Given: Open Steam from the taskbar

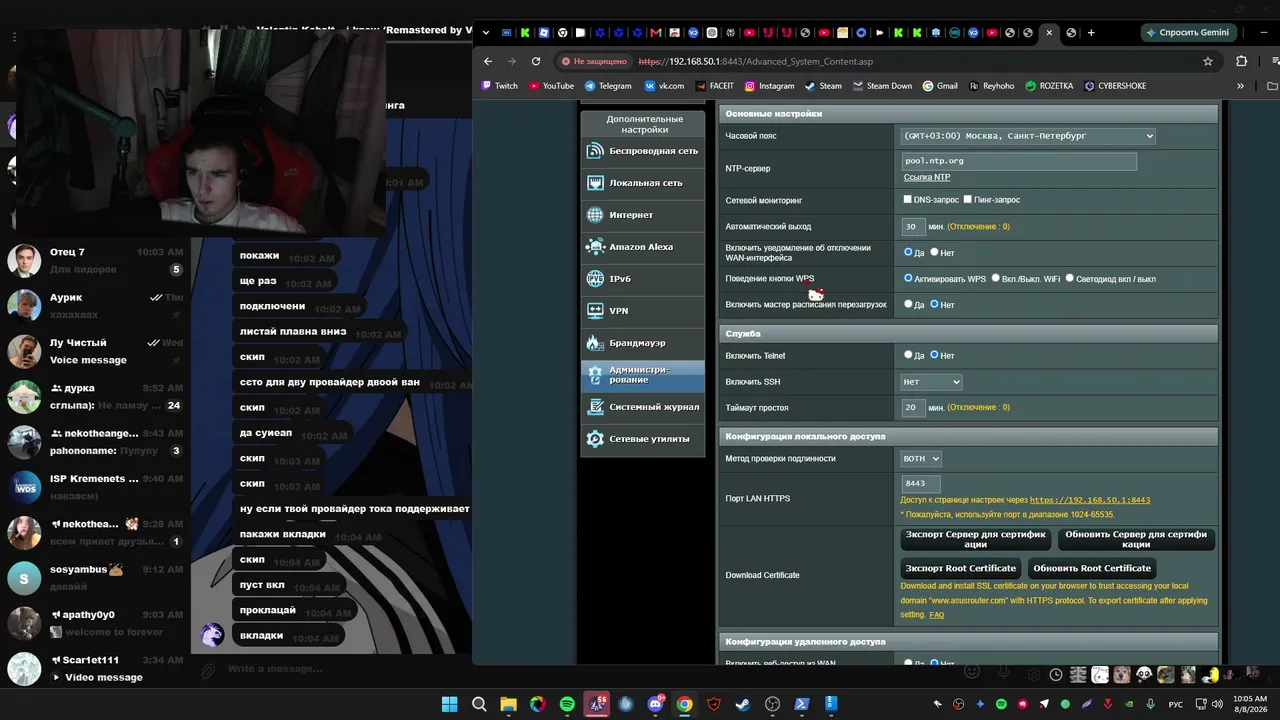Looking at the screenshot, I should (743, 704).
